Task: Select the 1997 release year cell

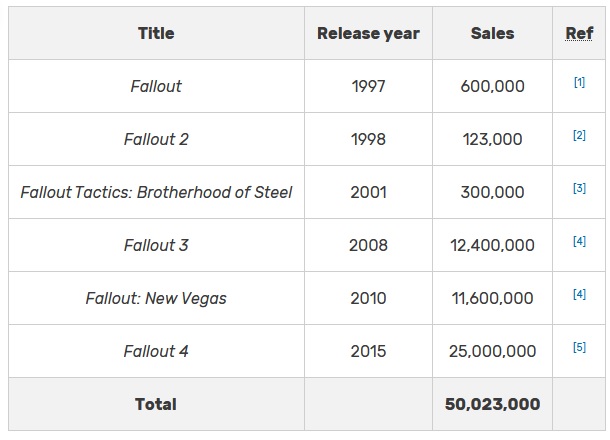Action: pyautogui.click(x=368, y=86)
